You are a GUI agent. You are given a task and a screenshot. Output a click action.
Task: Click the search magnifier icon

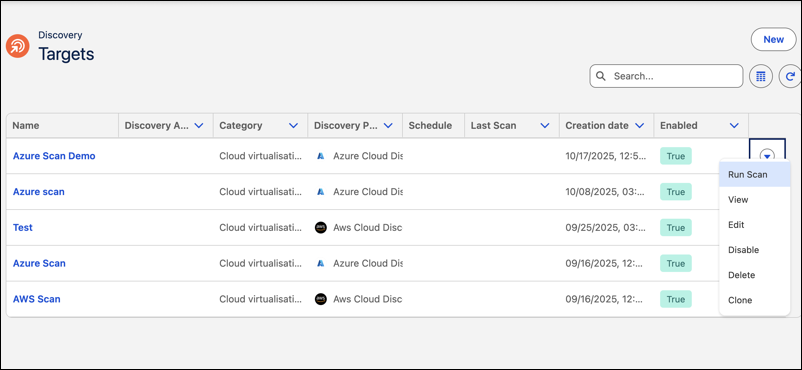[601, 76]
